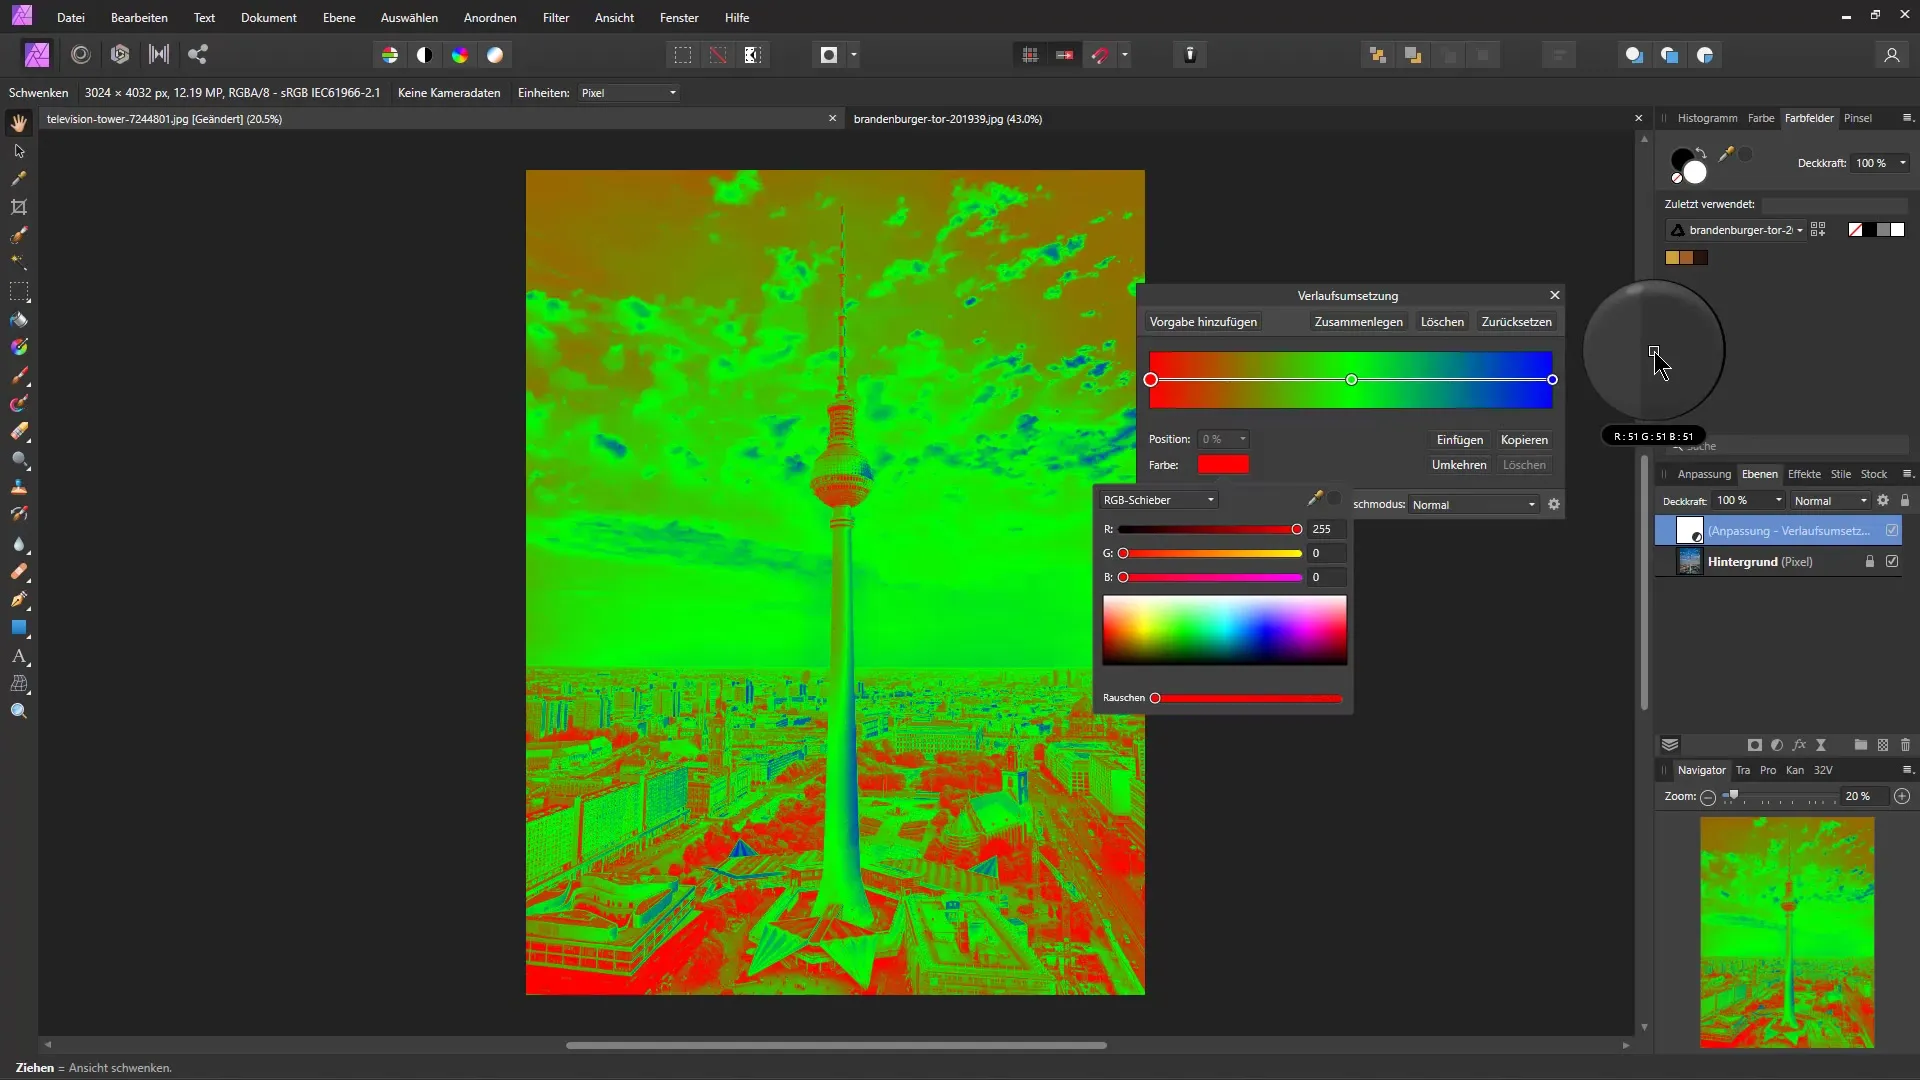Open the Develop Persona icon
This screenshot has width=1920, height=1080.
[x=120, y=55]
